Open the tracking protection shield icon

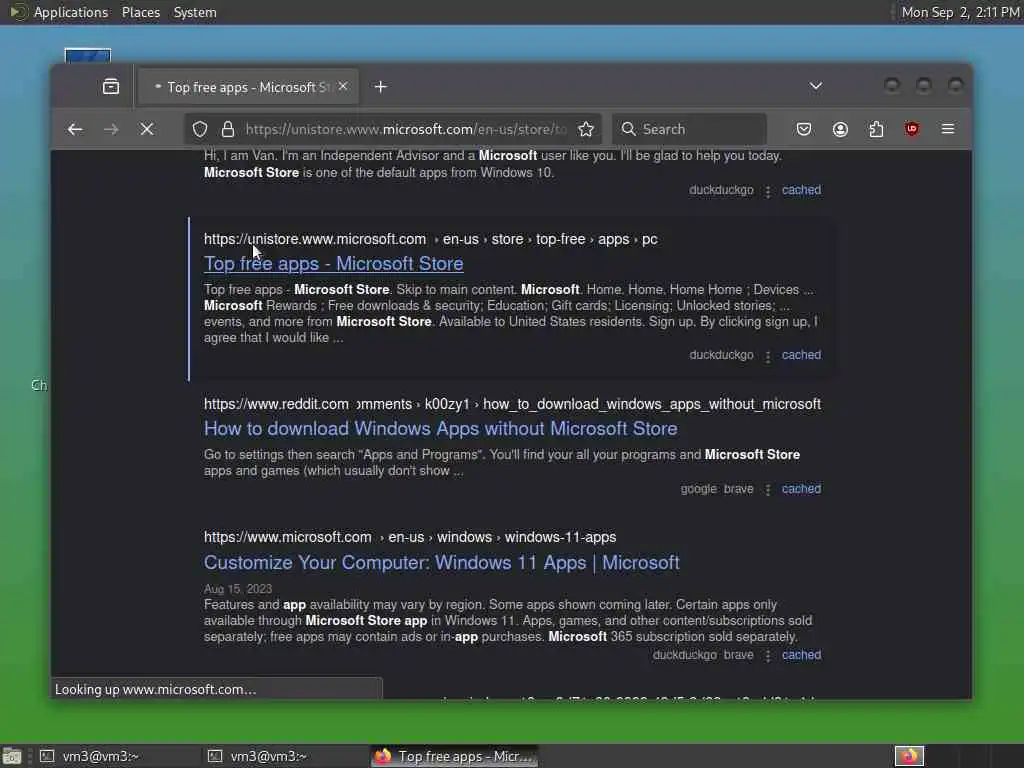click(200, 129)
